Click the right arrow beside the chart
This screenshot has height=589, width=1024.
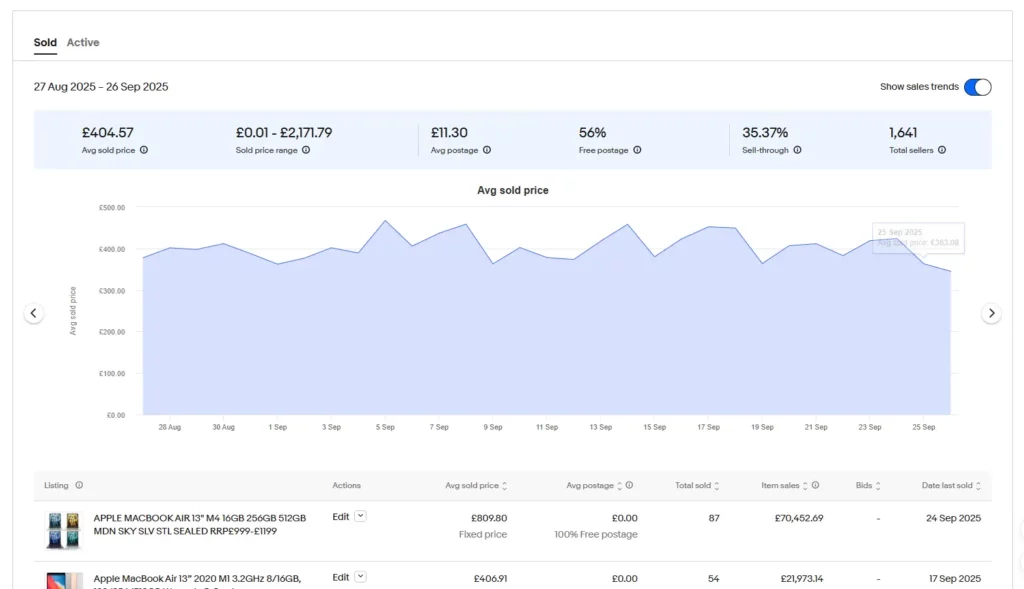[991, 312]
